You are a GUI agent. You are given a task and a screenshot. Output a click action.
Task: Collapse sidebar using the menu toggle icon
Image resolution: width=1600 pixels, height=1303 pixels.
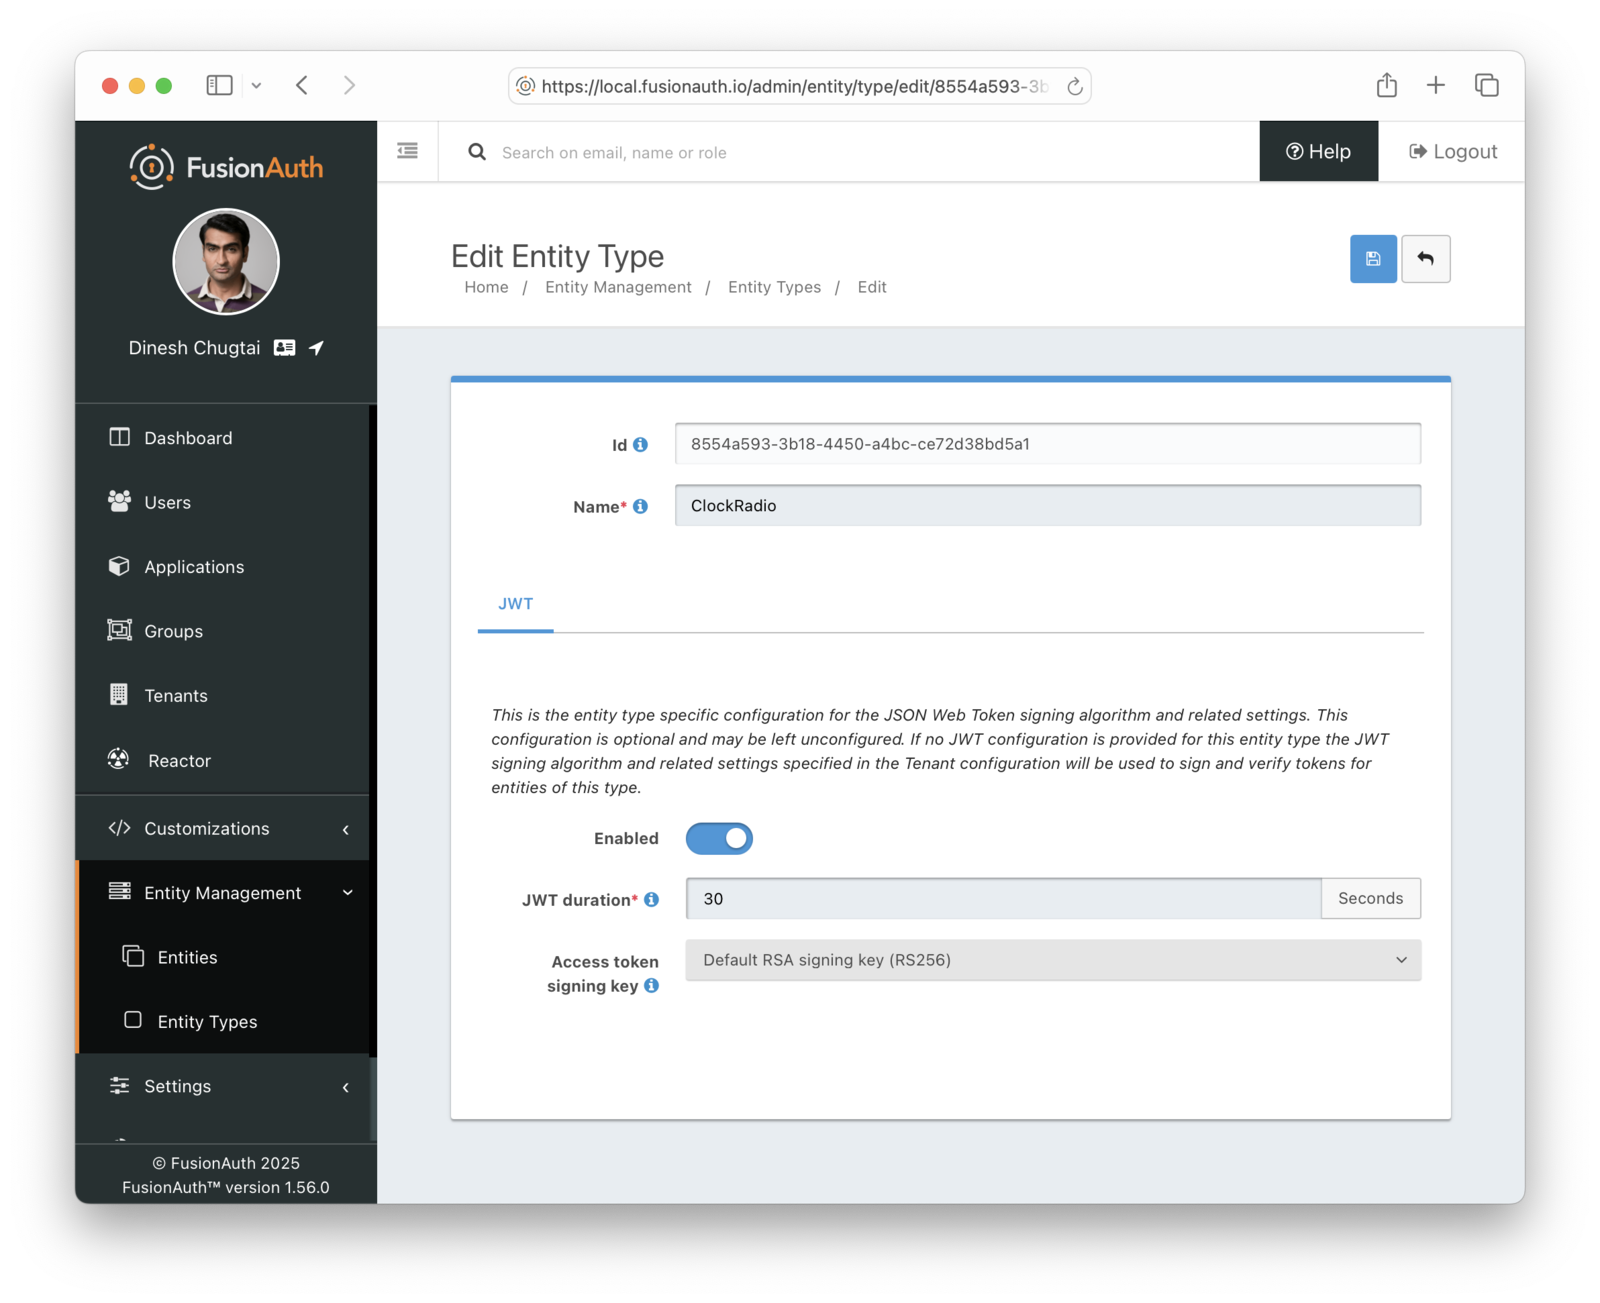(407, 151)
